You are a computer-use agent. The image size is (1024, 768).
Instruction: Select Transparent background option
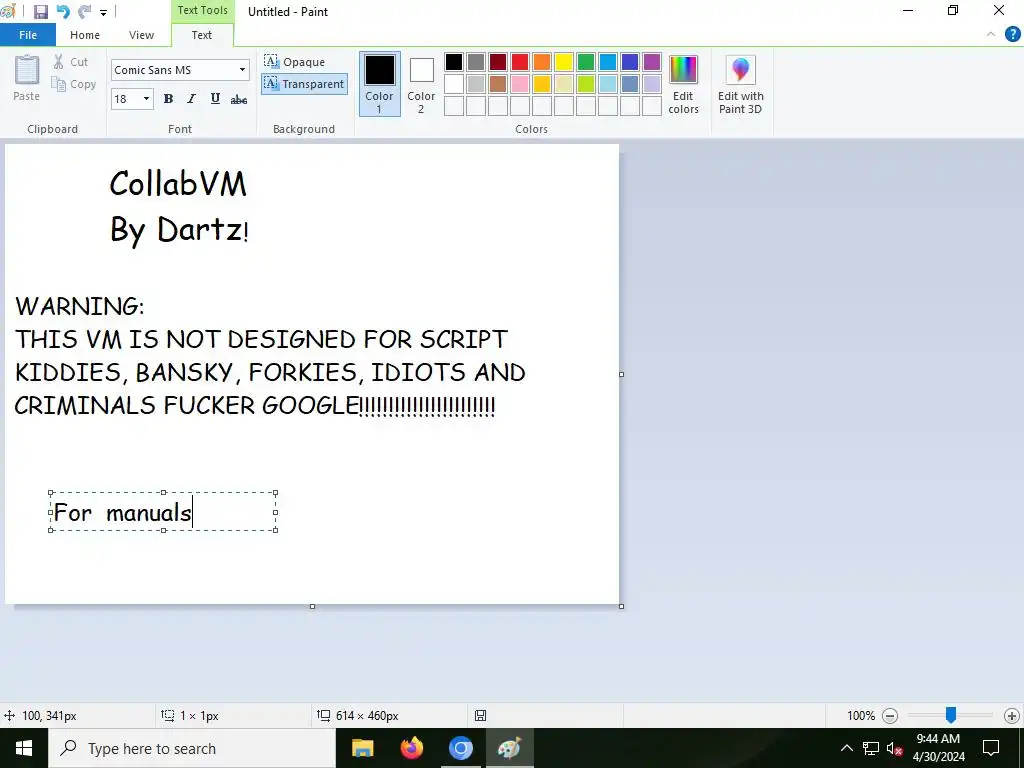304,84
